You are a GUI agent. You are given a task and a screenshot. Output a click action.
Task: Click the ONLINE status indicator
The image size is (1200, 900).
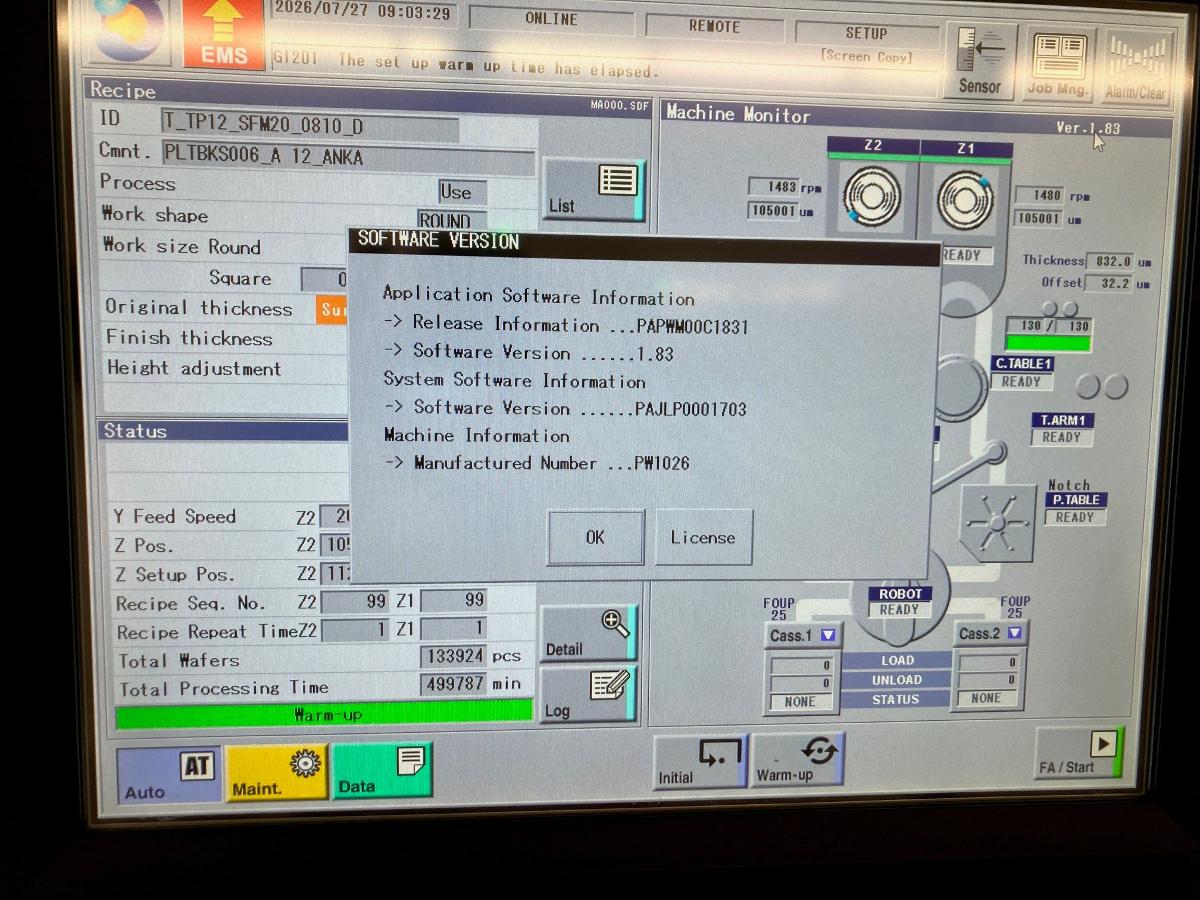point(551,19)
